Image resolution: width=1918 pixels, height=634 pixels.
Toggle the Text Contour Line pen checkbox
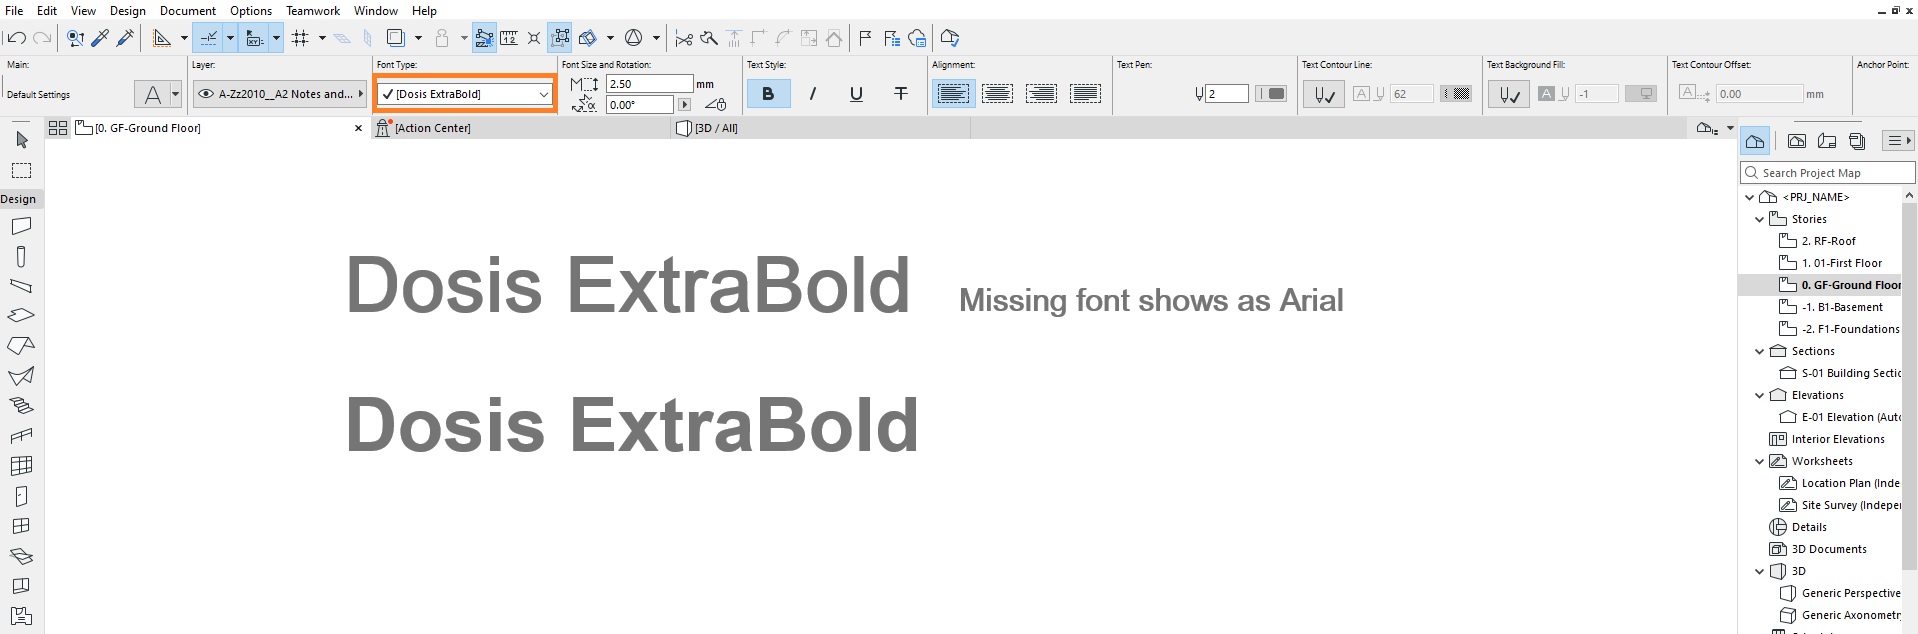click(x=1324, y=95)
